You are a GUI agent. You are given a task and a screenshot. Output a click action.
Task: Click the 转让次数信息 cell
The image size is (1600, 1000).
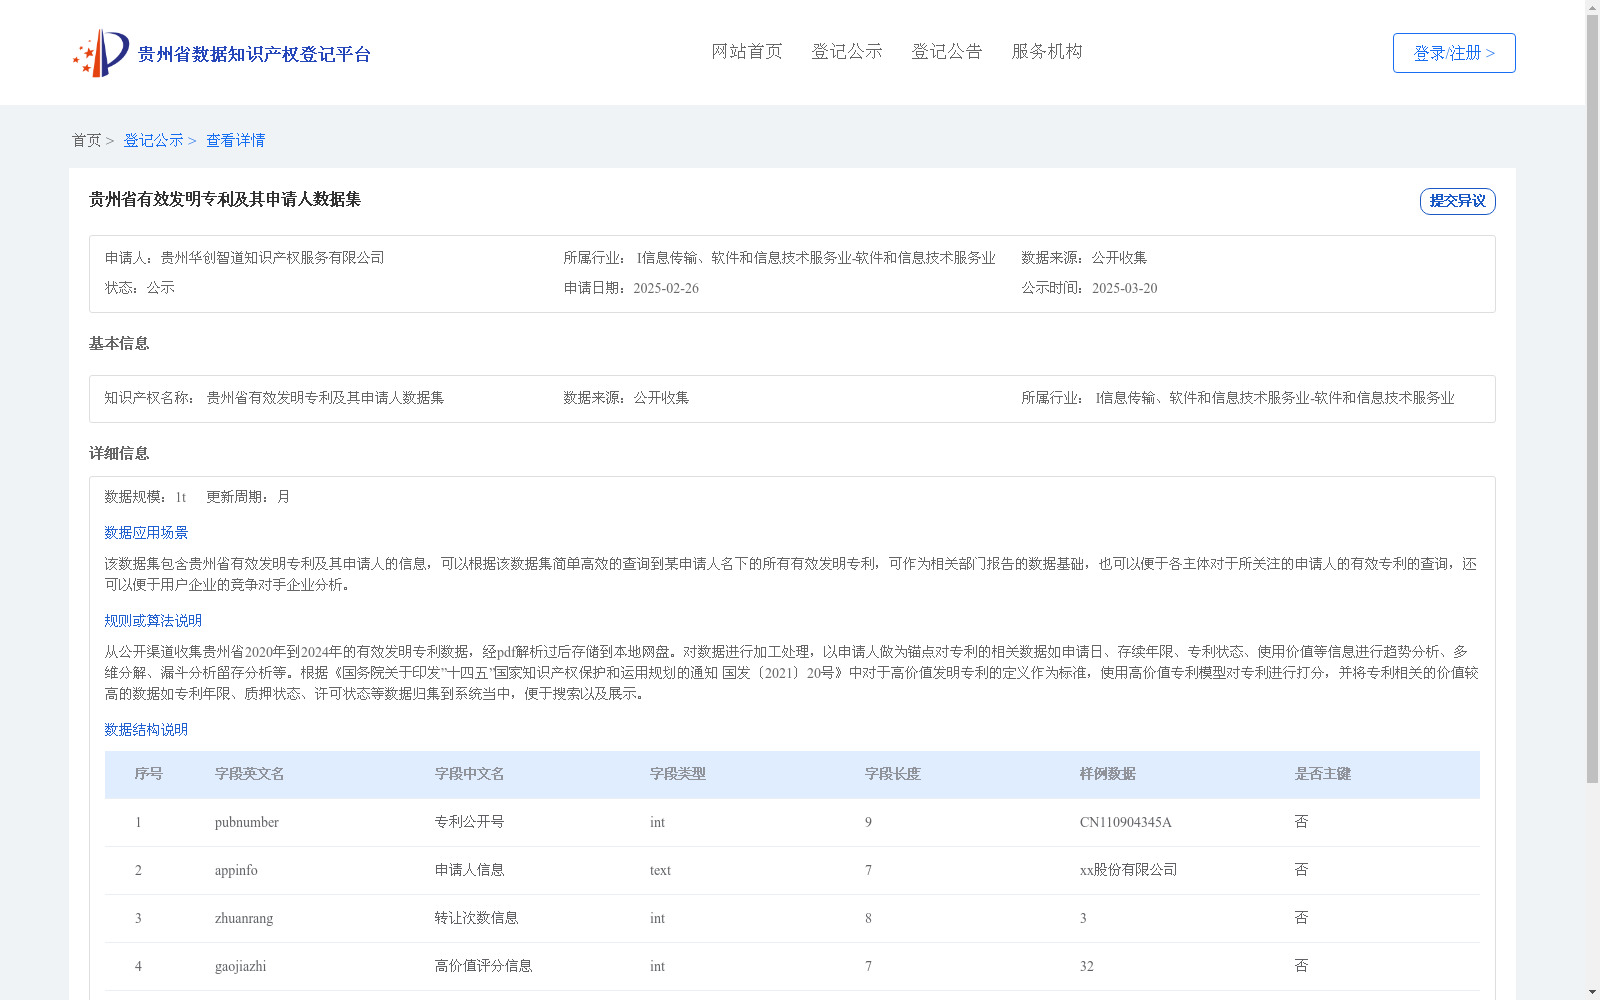click(477, 918)
